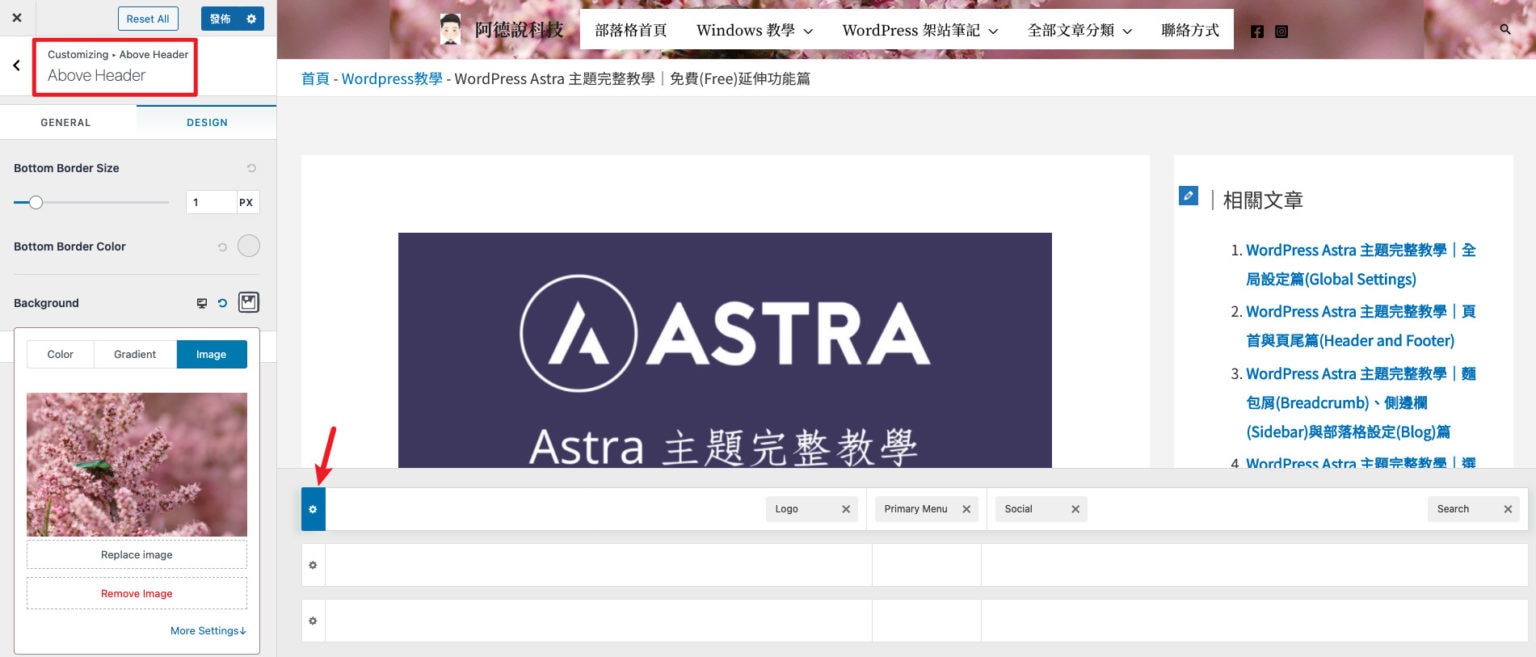
Task: Click media library icon next to Background
Action: 248,301
